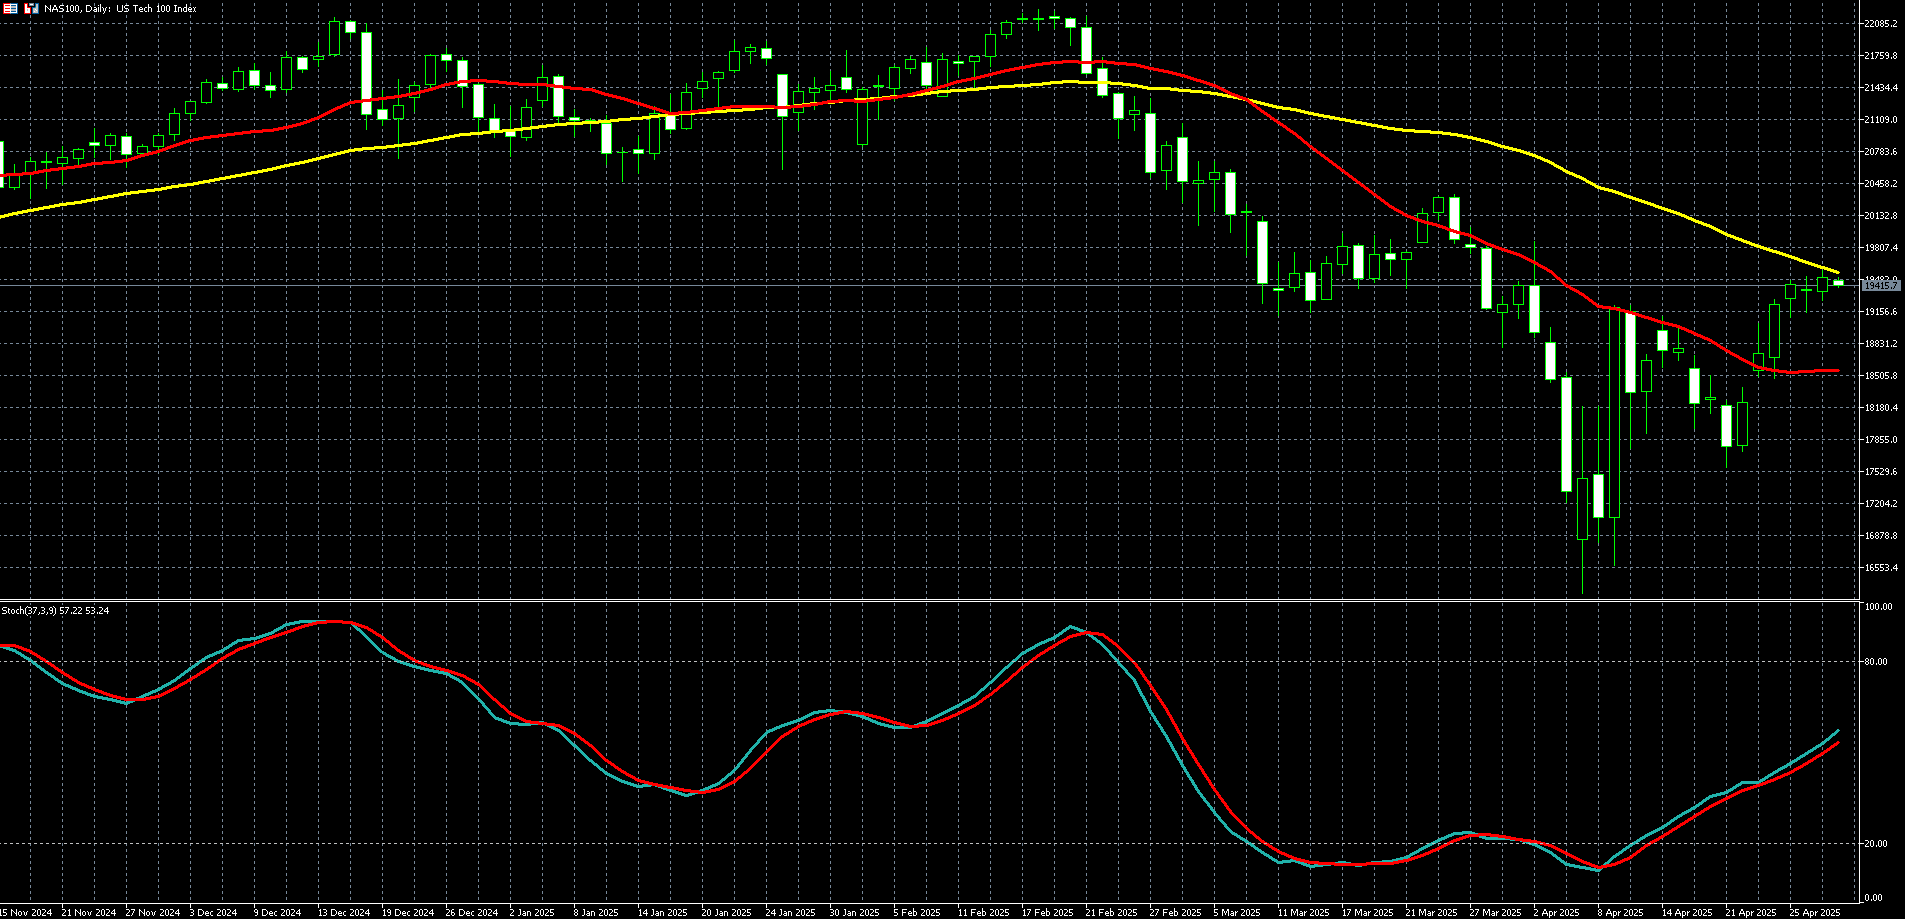1905x919 pixels.
Task: Click the 27 Feb 2025 date label
Action: pos(1175,913)
